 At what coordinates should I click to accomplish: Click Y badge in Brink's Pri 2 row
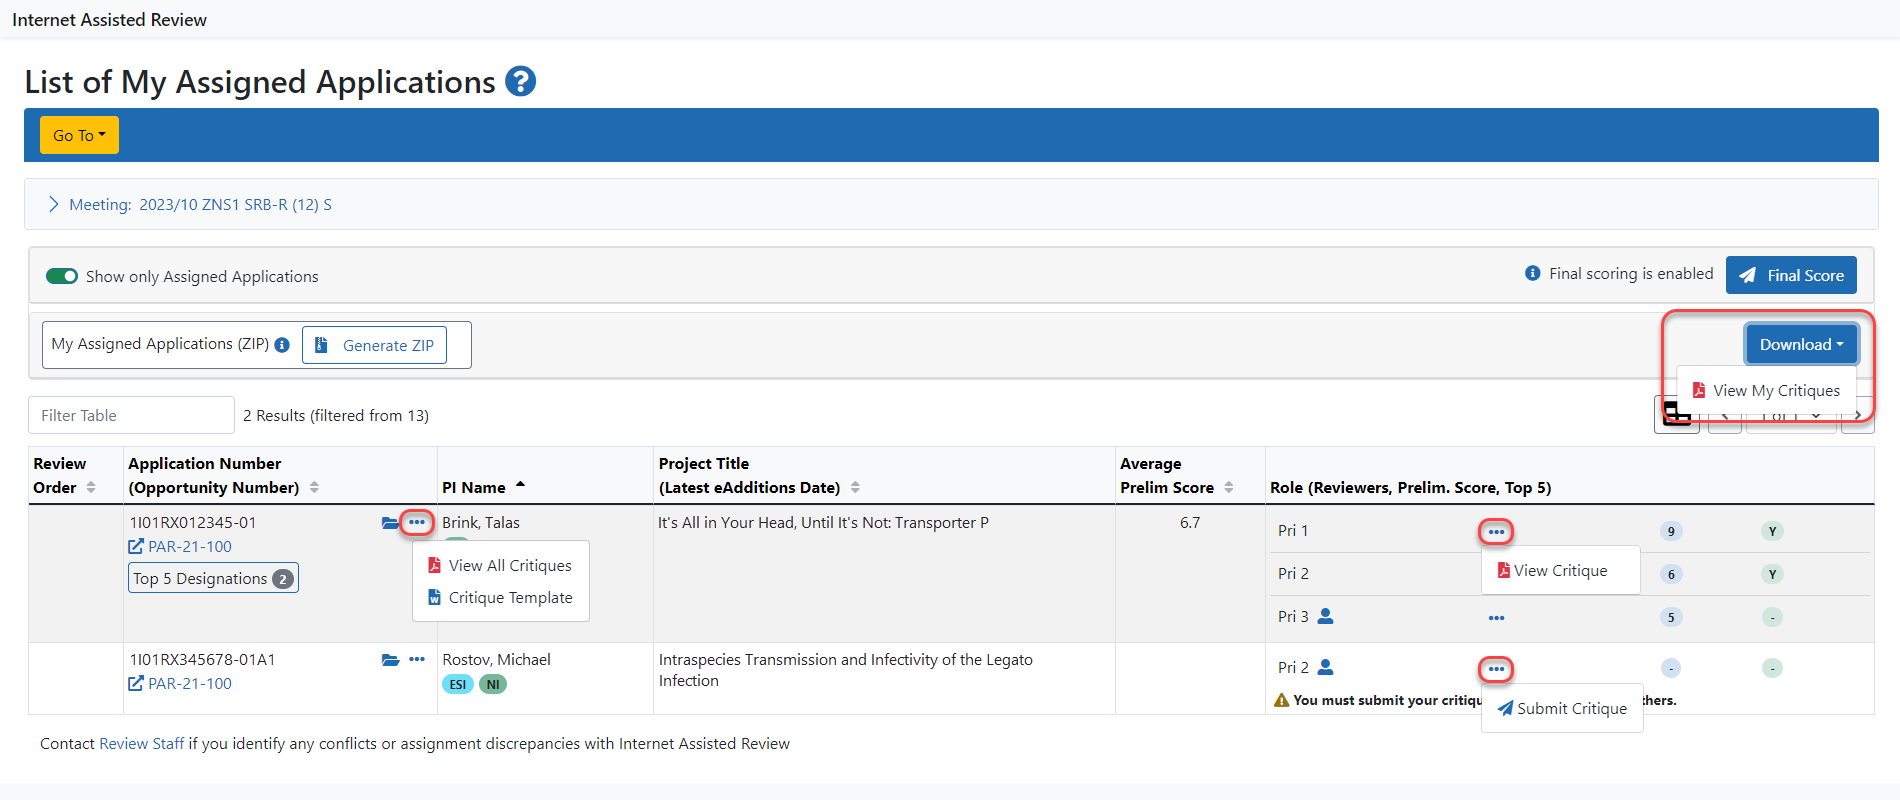point(1772,574)
